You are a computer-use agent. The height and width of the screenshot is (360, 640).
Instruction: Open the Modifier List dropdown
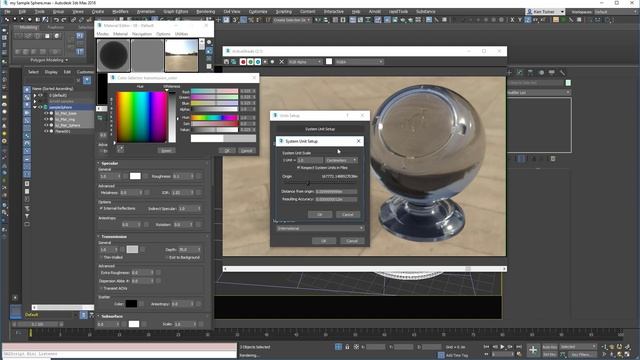[x=538, y=93]
